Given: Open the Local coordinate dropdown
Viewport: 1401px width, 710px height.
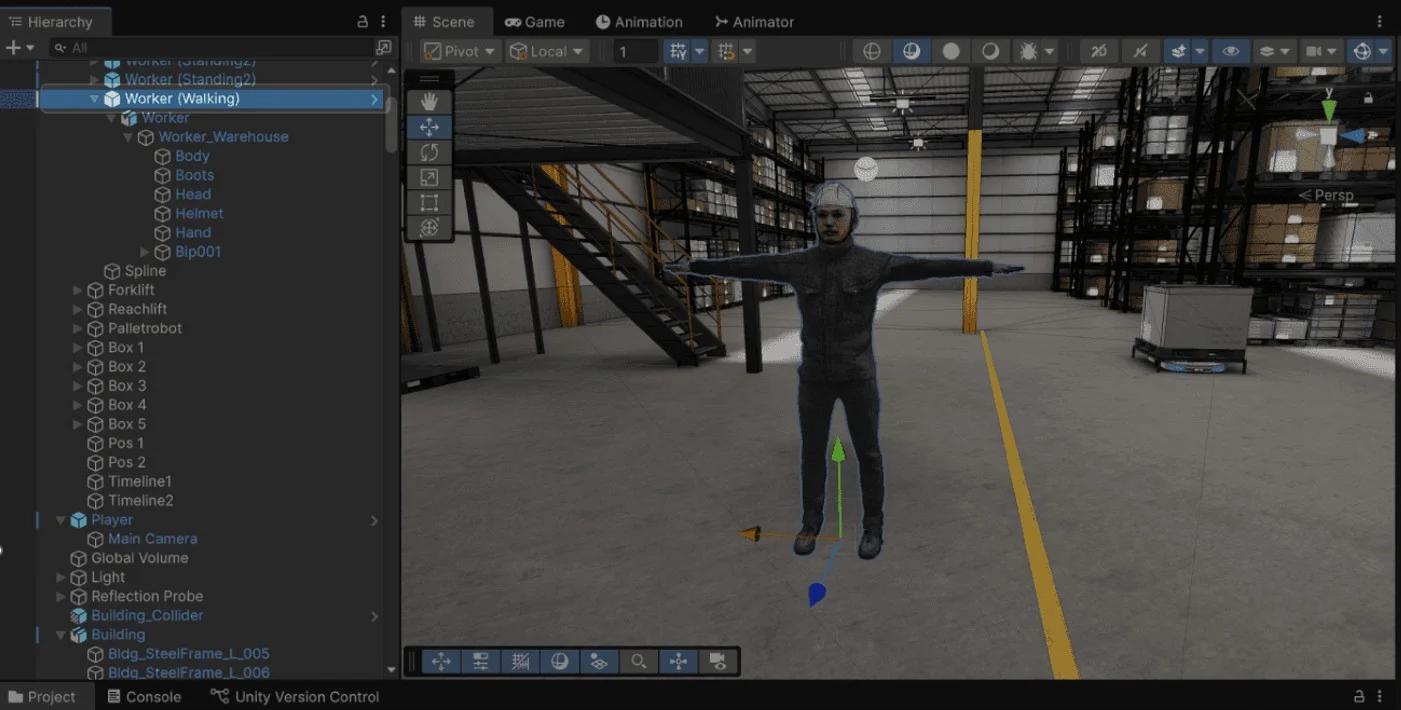Looking at the screenshot, I should coord(547,51).
